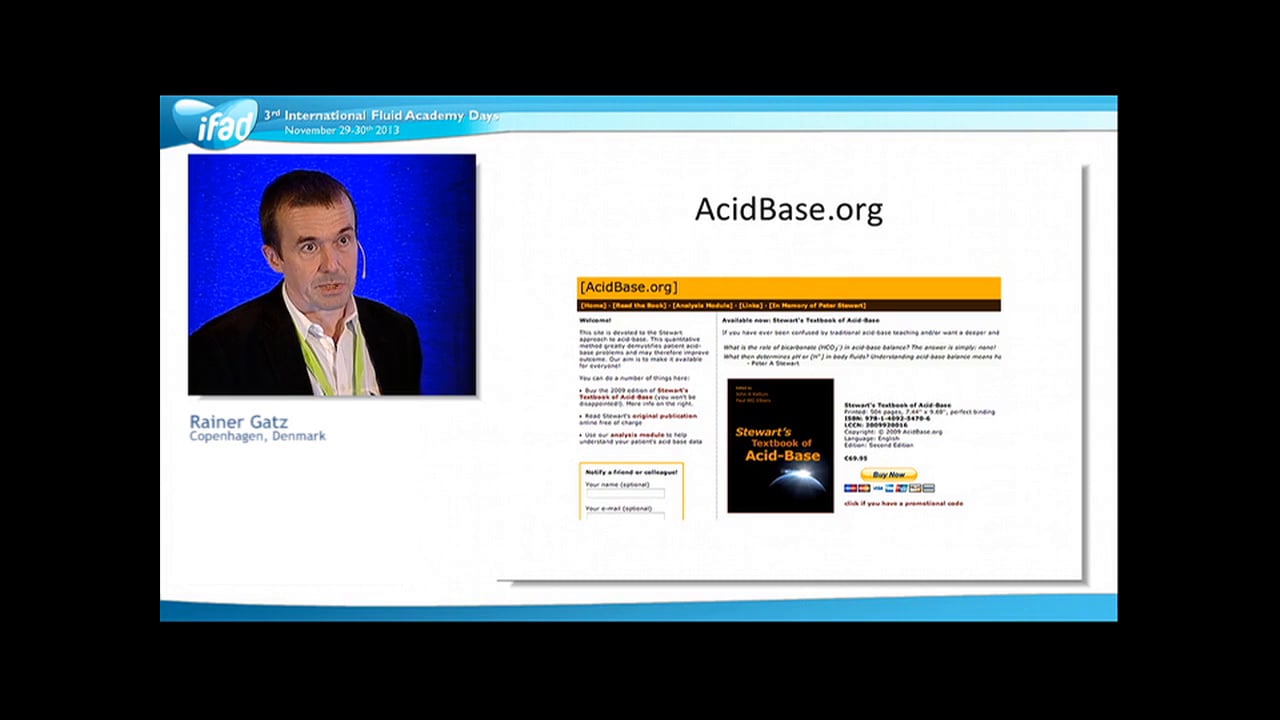Click the "Notify a friend or colleague!" heading
This screenshot has width=1280, height=720.
tap(631, 471)
